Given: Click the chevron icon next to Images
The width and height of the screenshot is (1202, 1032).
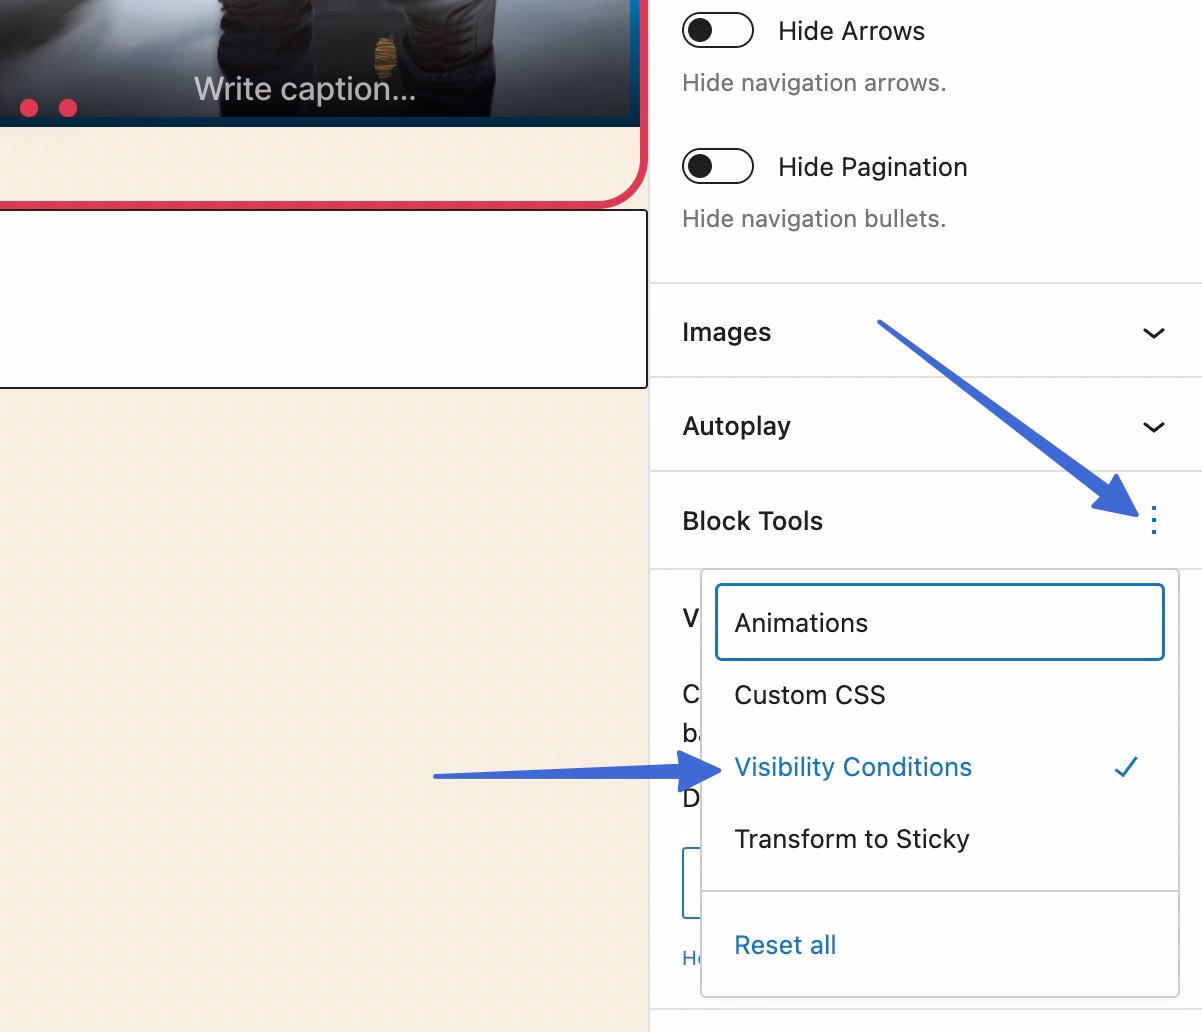Looking at the screenshot, I should click(1153, 333).
